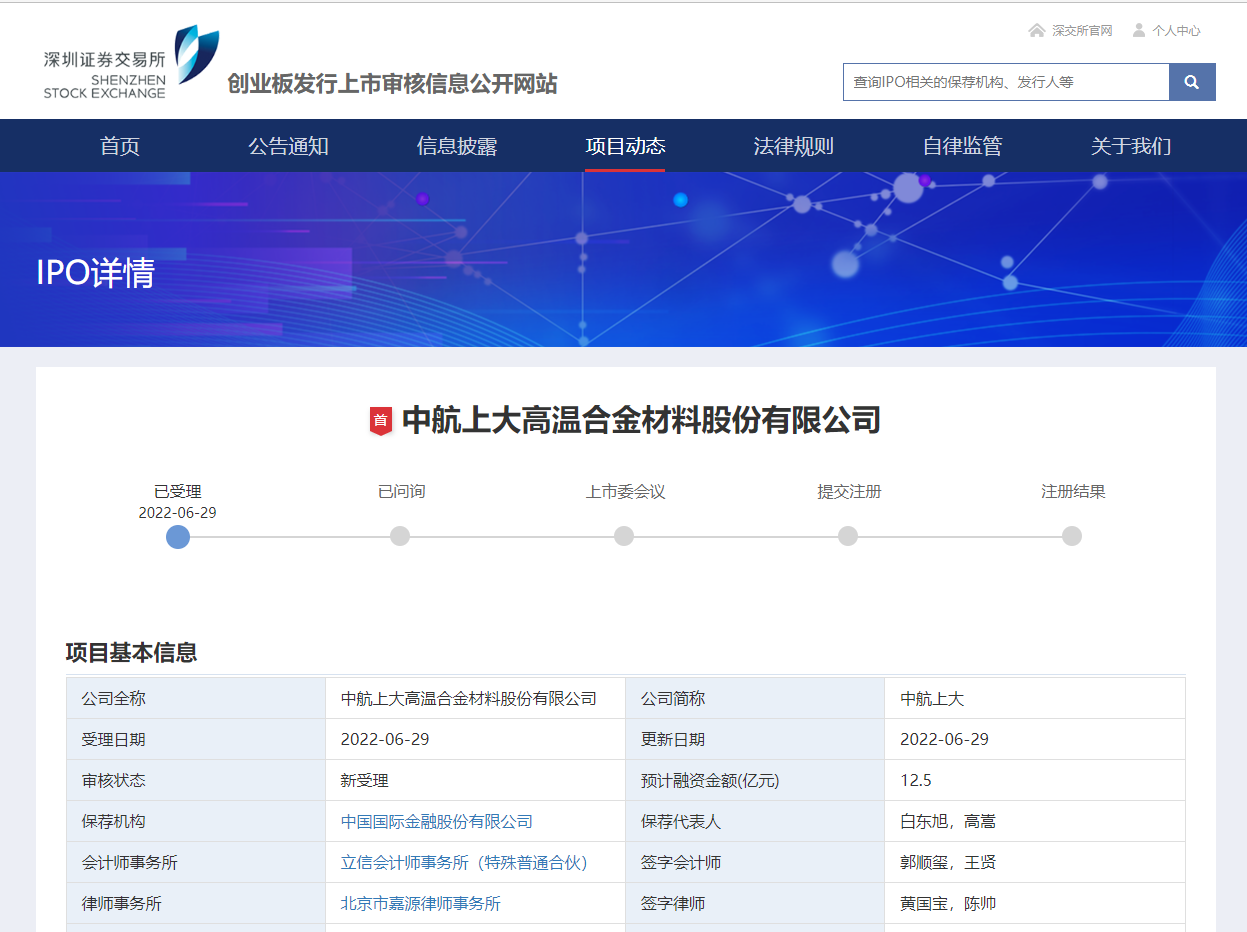Click the 律师事务所 label cell
The width and height of the screenshot is (1247, 932).
tap(196, 904)
